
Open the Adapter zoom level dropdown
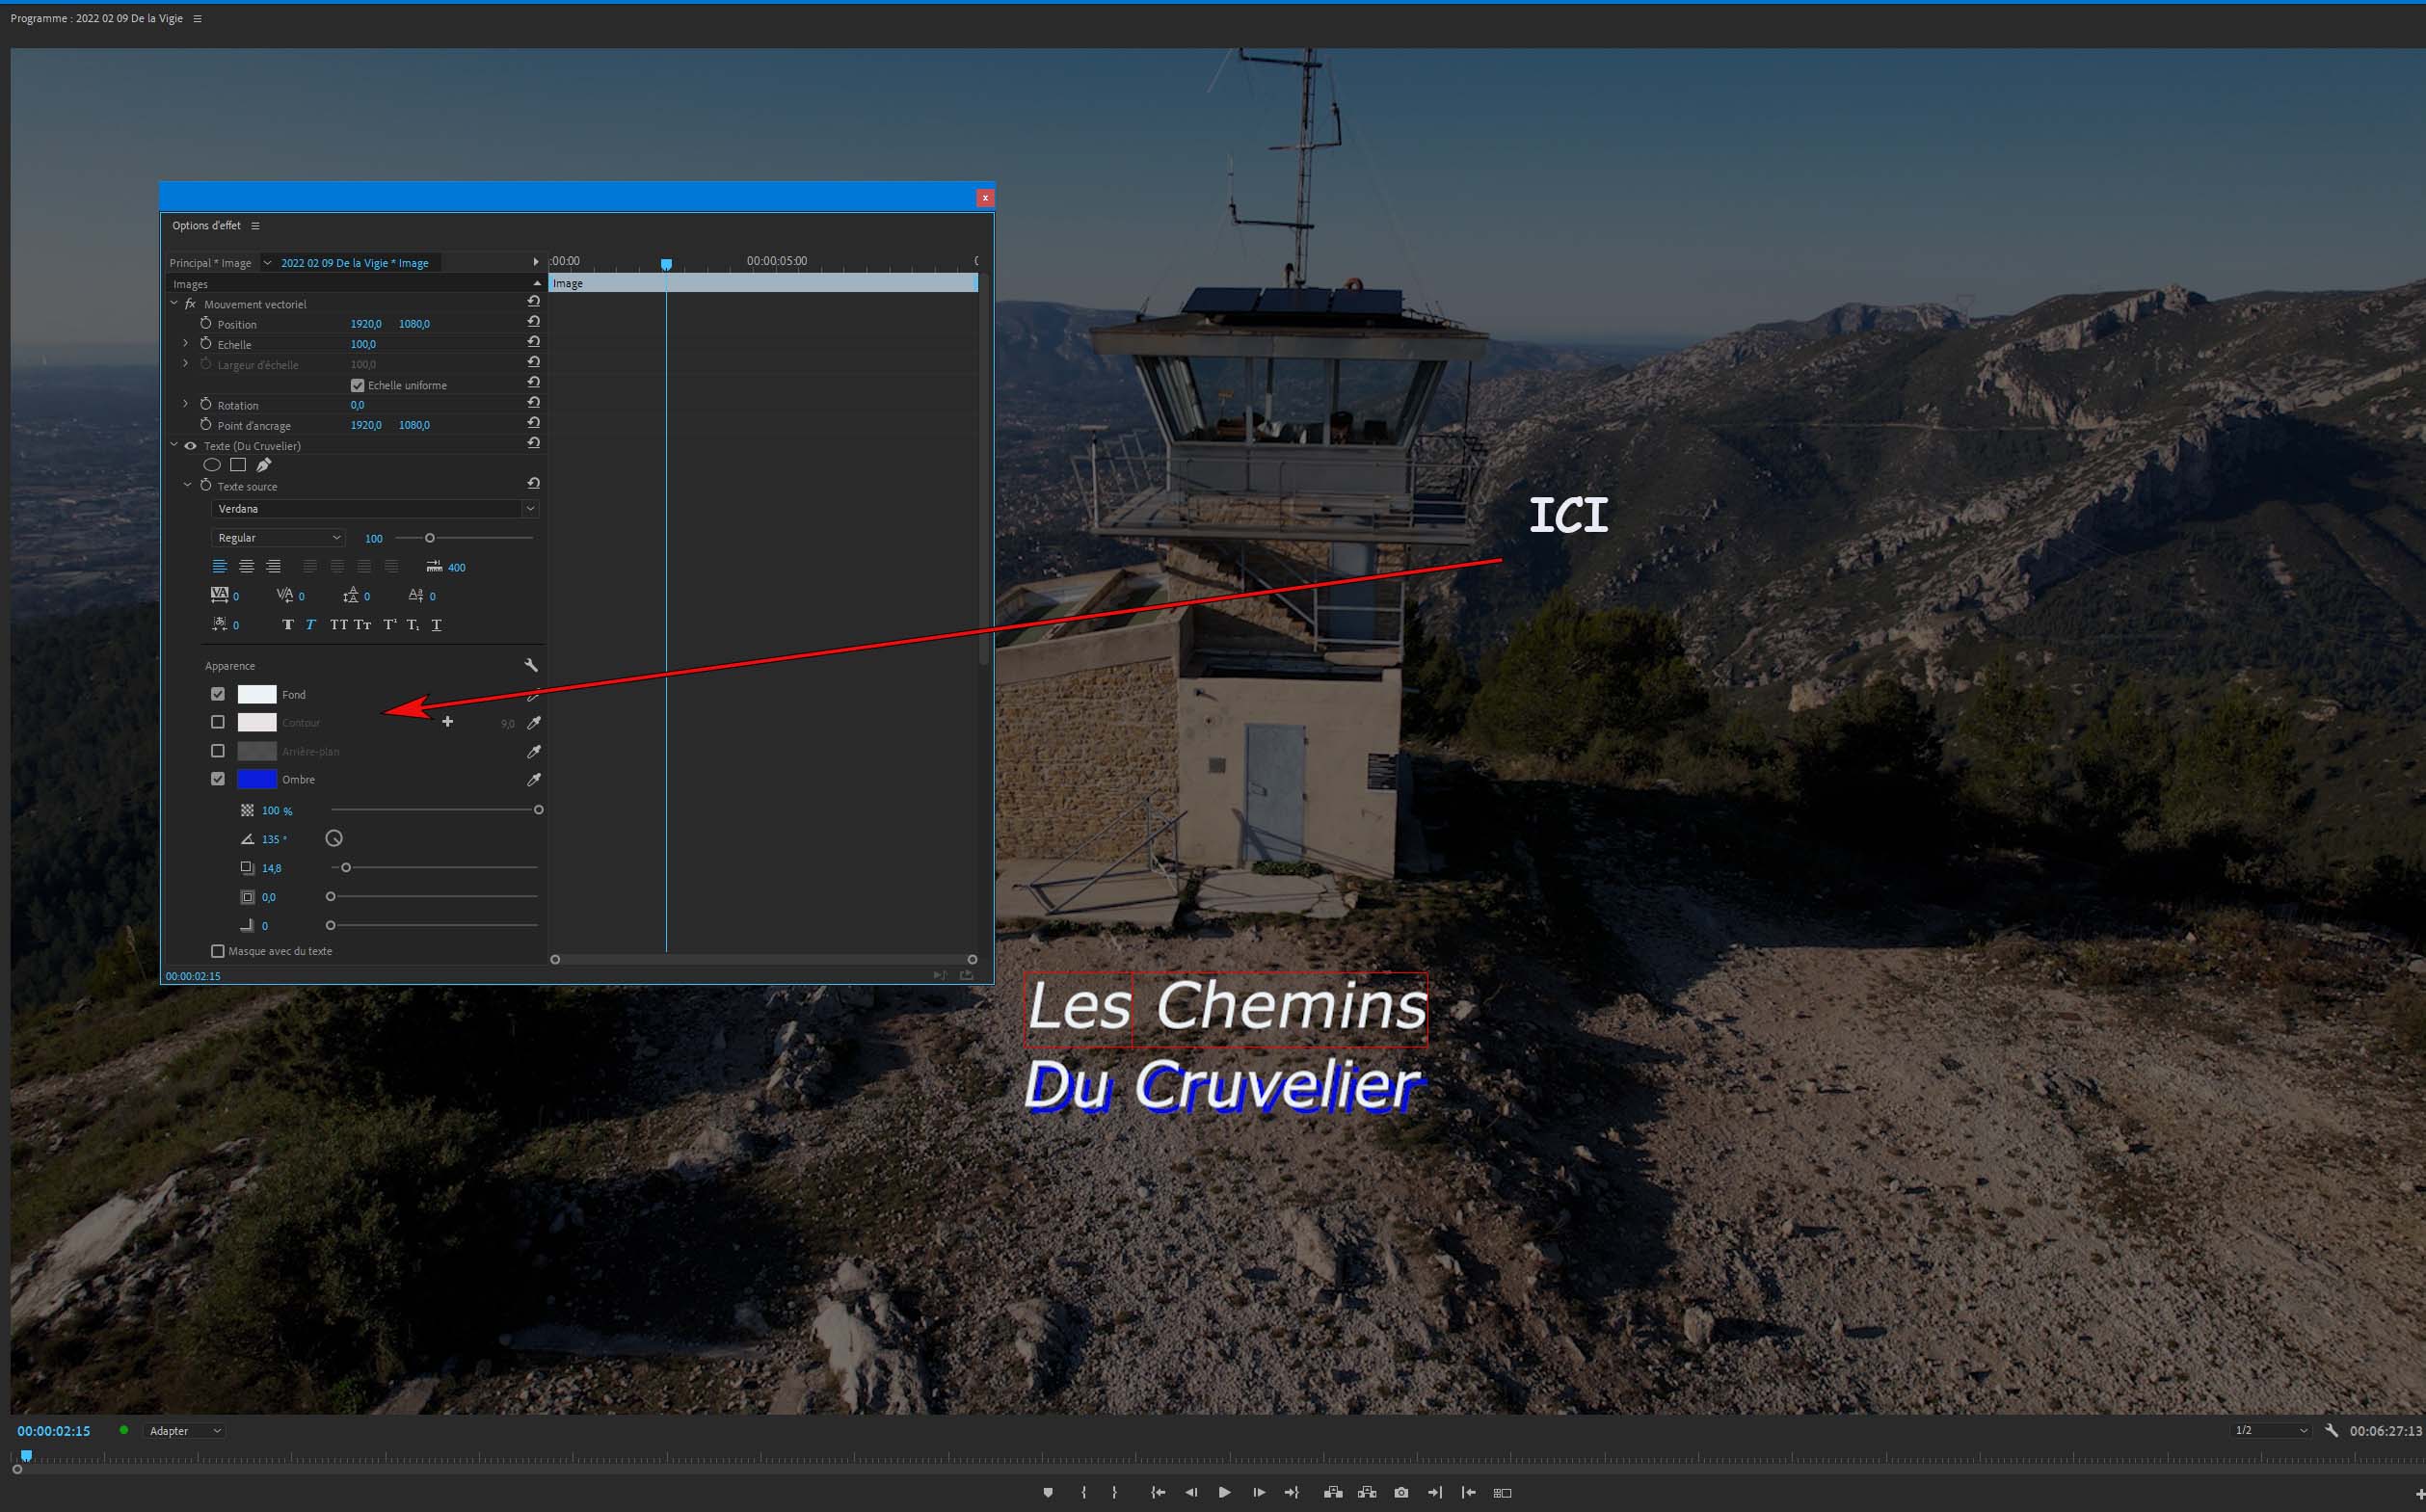(x=184, y=1431)
